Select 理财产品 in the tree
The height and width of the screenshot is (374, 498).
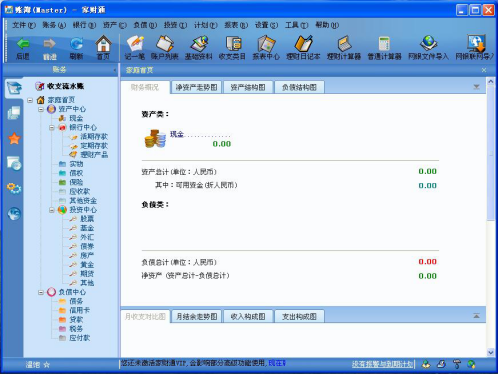(94, 155)
